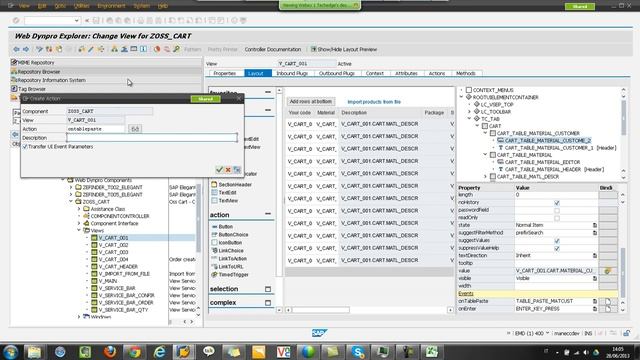Click the onTablePaste create action page icon
The image size is (640, 360).
(x=608, y=301)
